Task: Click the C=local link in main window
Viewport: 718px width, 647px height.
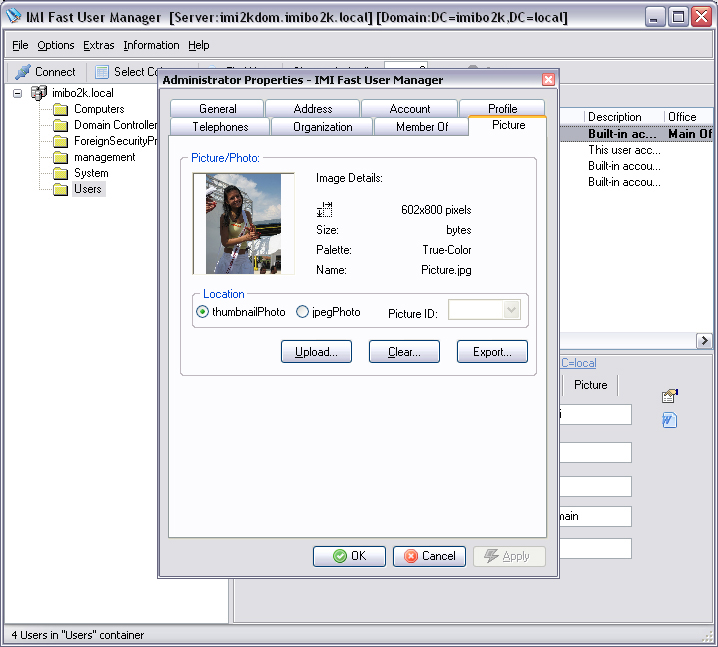Action: coord(579,363)
